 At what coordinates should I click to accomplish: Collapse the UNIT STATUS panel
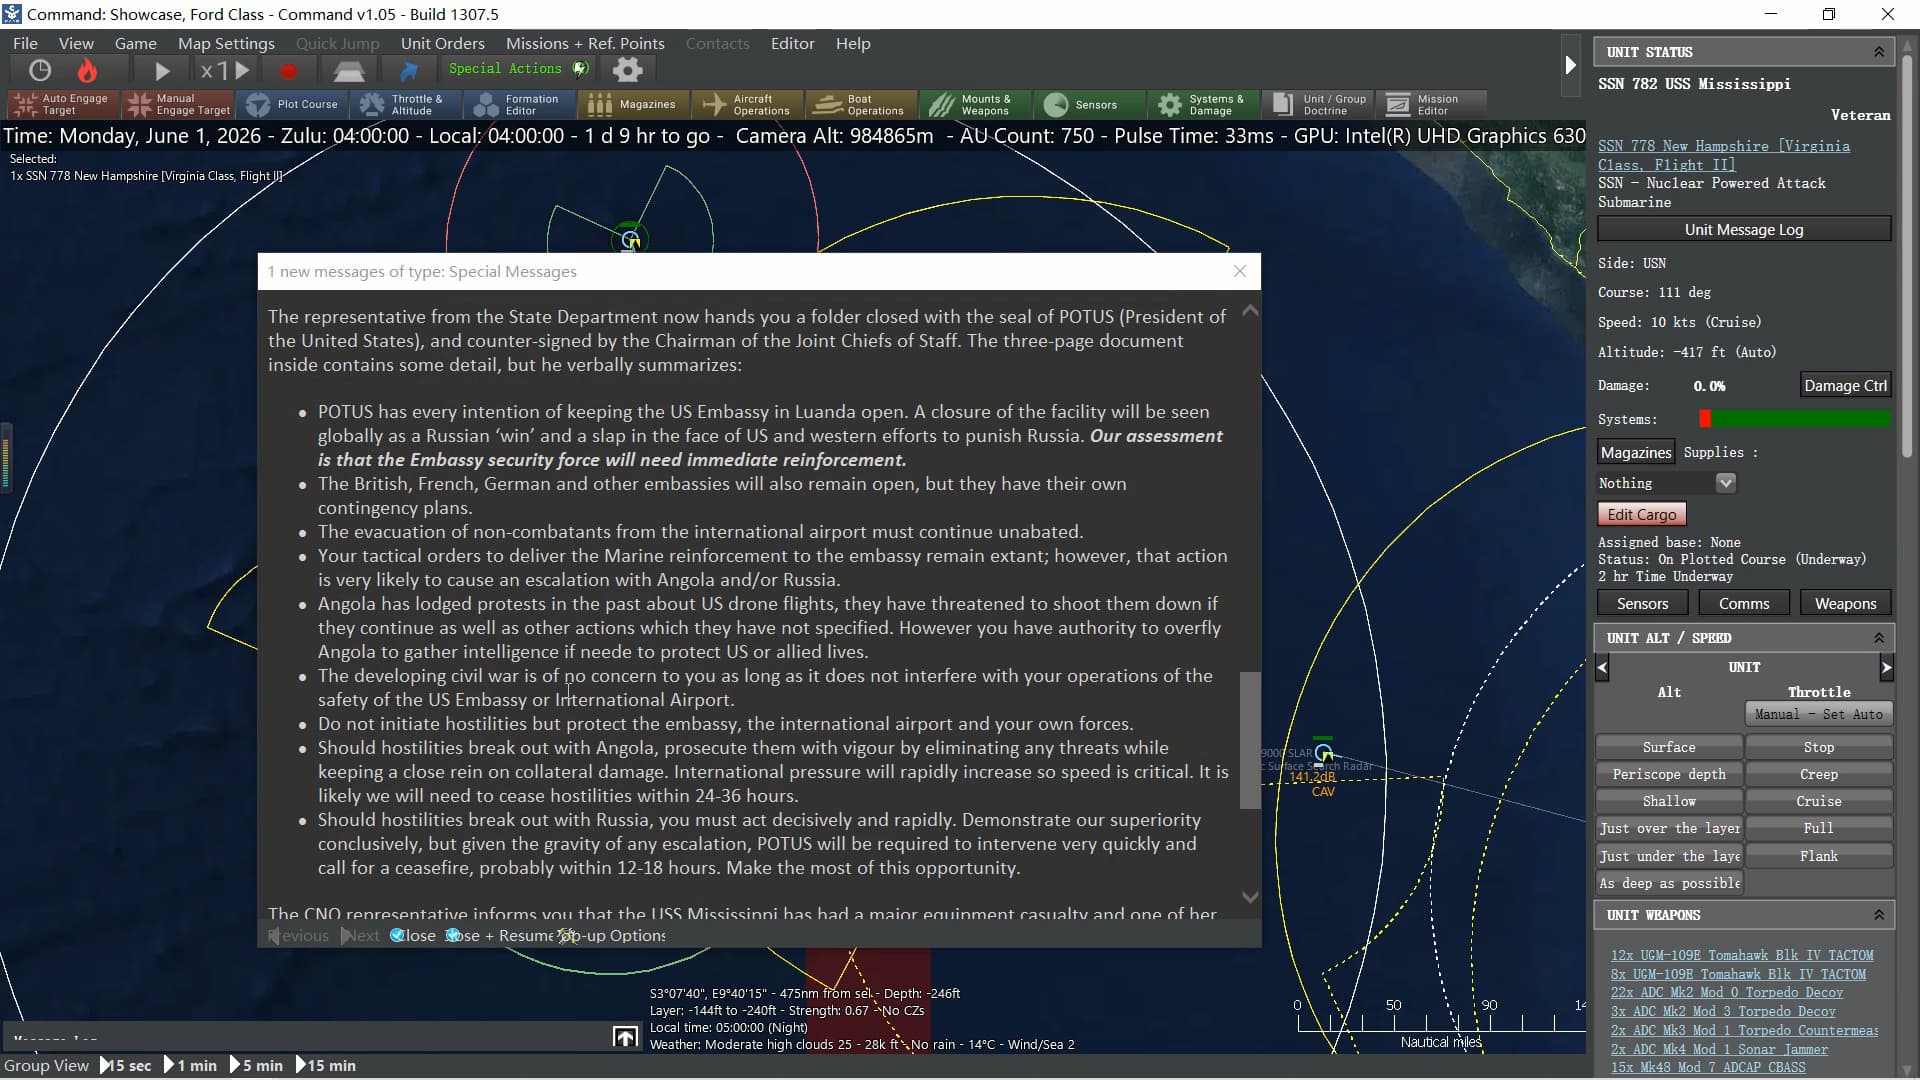pyautogui.click(x=1878, y=52)
